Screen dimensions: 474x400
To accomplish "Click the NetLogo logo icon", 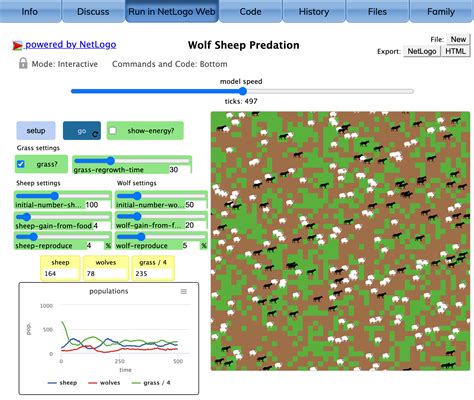I will [x=17, y=45].
